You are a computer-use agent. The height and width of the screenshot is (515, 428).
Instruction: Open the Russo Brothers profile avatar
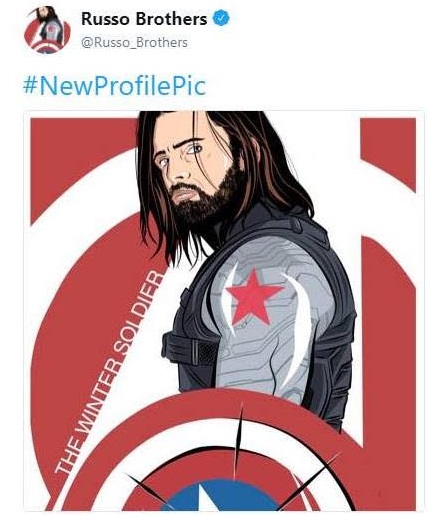(47, 30)
